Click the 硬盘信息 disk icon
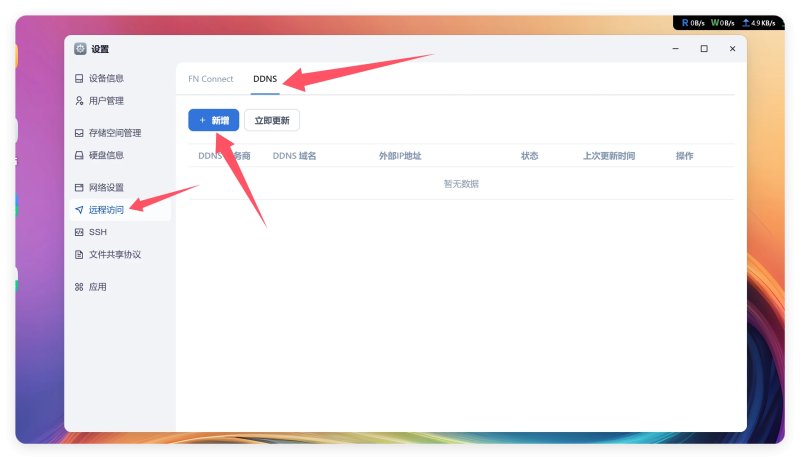800x459 pixels. (x=79, y=155)
